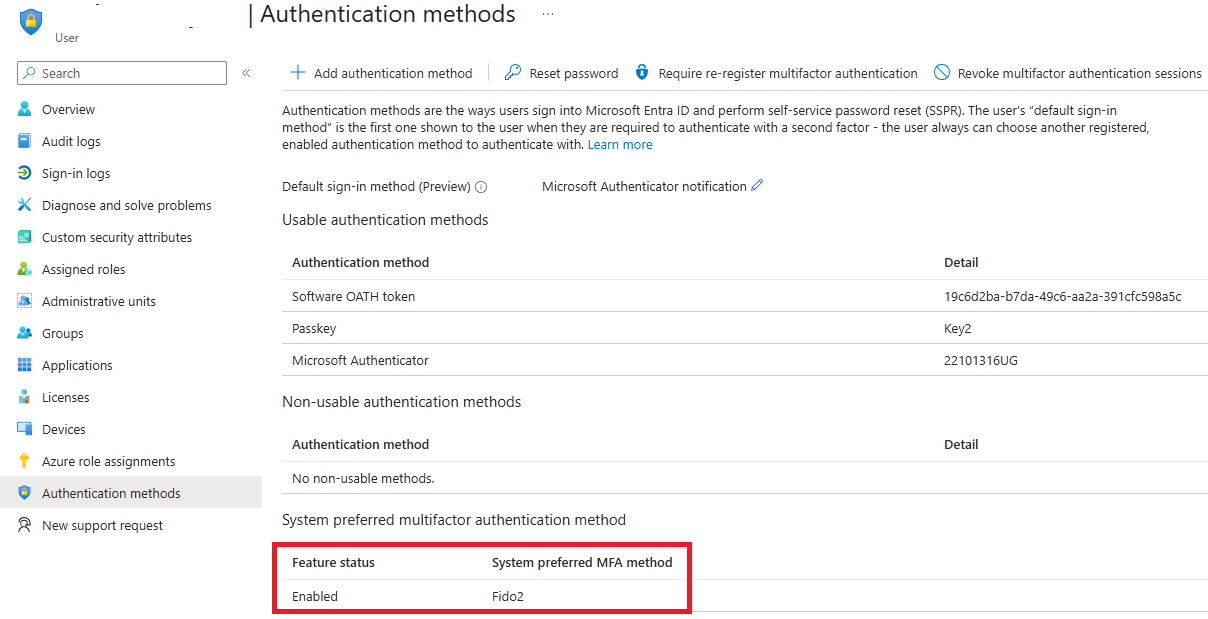This screenshot has width=1208, height=619.
Task: Click the Azure role assignments key icon
Action: [25, 461]
